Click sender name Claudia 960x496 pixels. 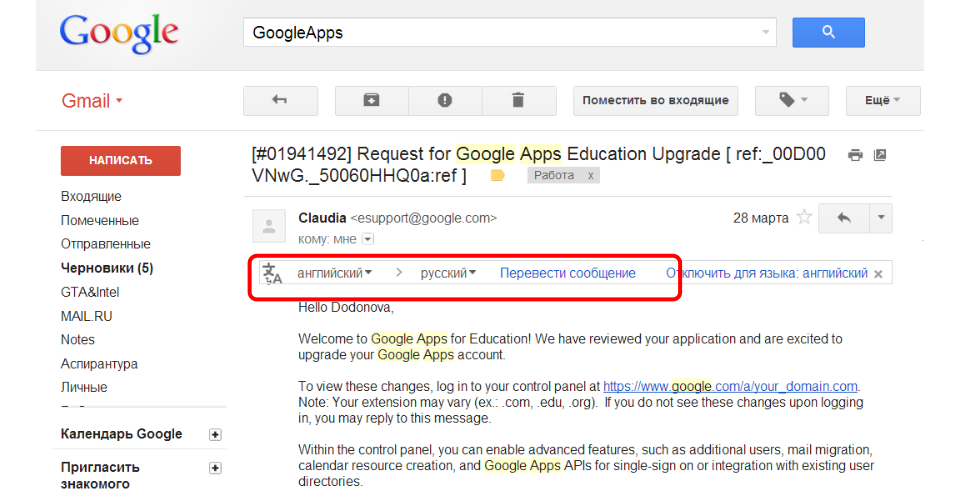click(322, 218)
